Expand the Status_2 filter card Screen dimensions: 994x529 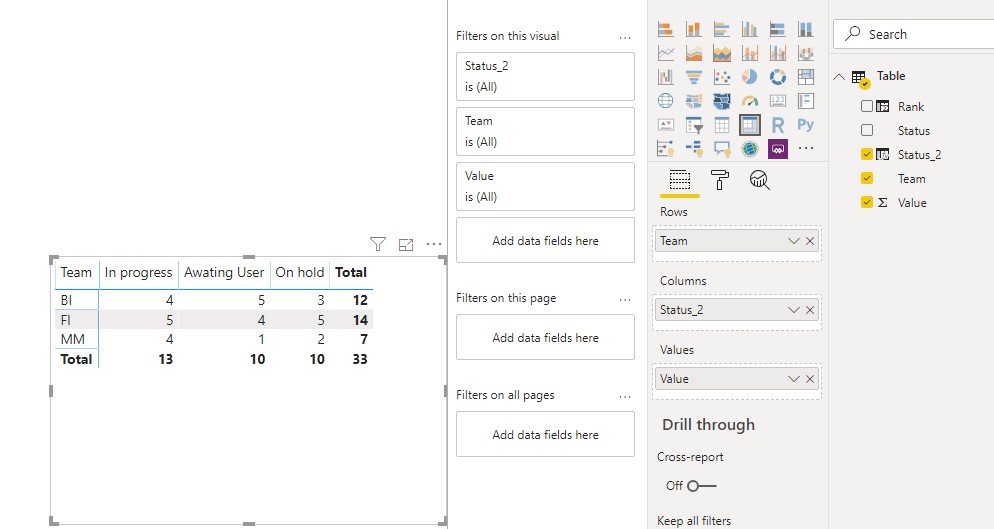(x=545, y=76)
